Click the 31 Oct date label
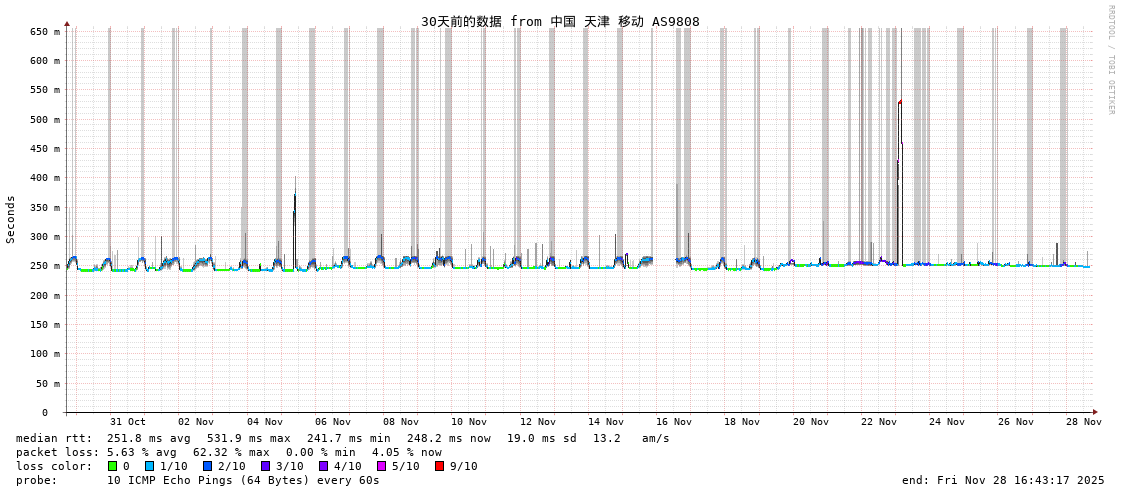1121x494 pixels. tap(128, 422)
